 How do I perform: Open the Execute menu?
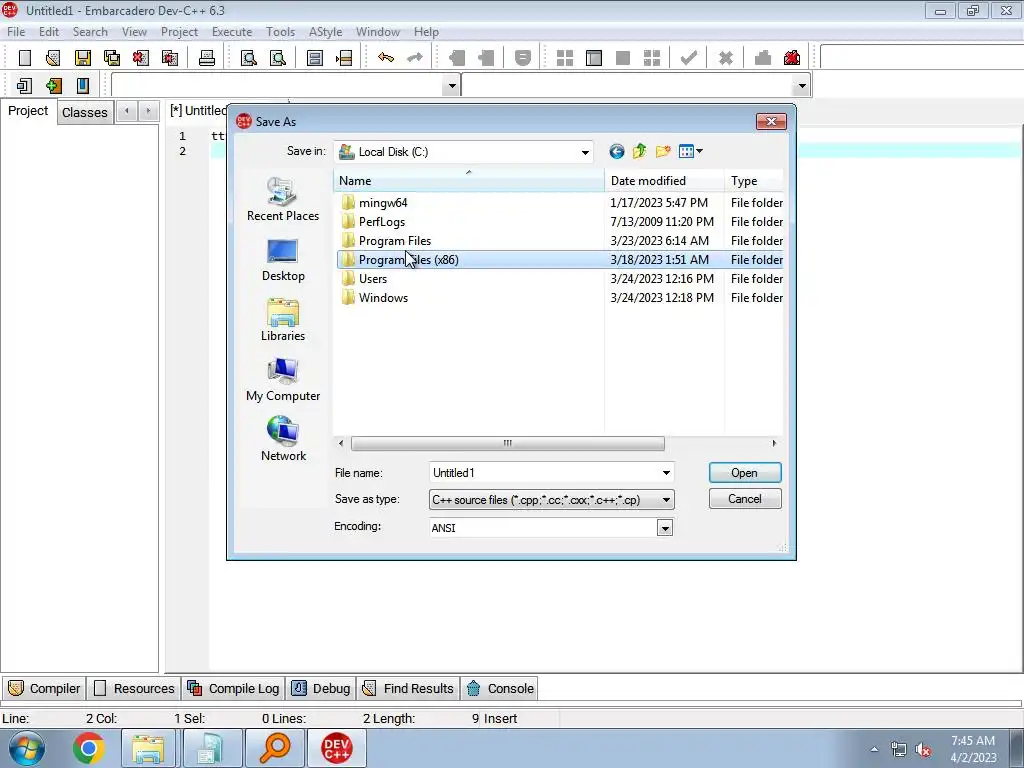pyautogui.click(x=232, y=32)
